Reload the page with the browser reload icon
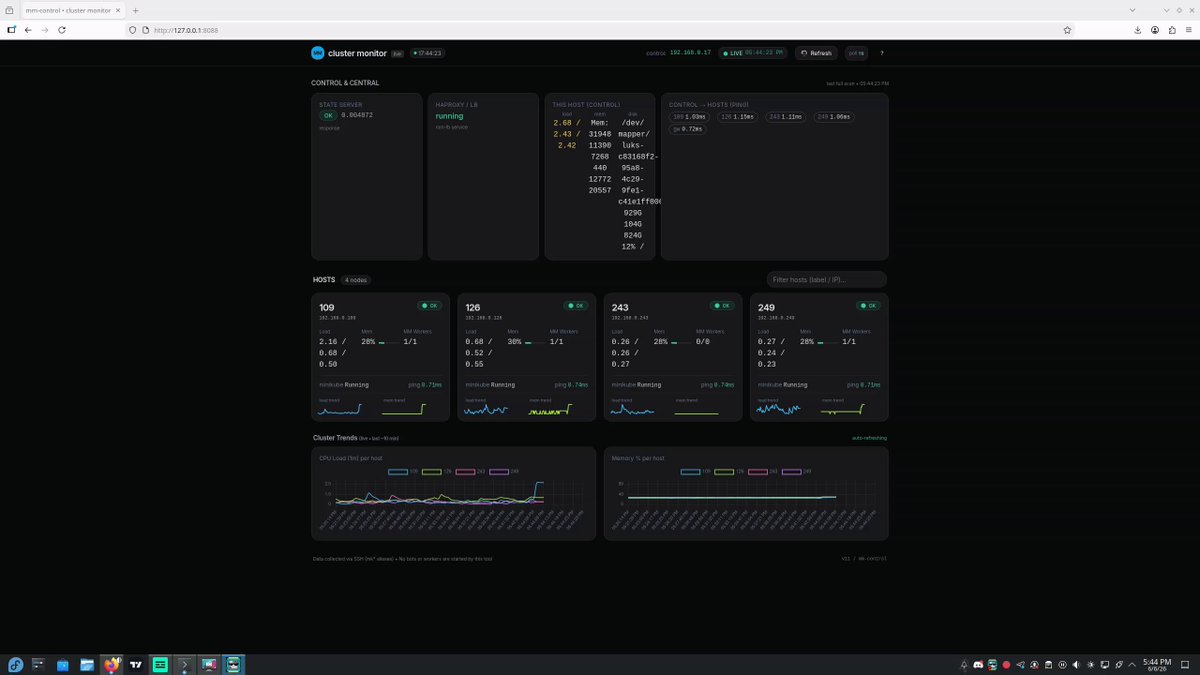 tap(62, 30)
